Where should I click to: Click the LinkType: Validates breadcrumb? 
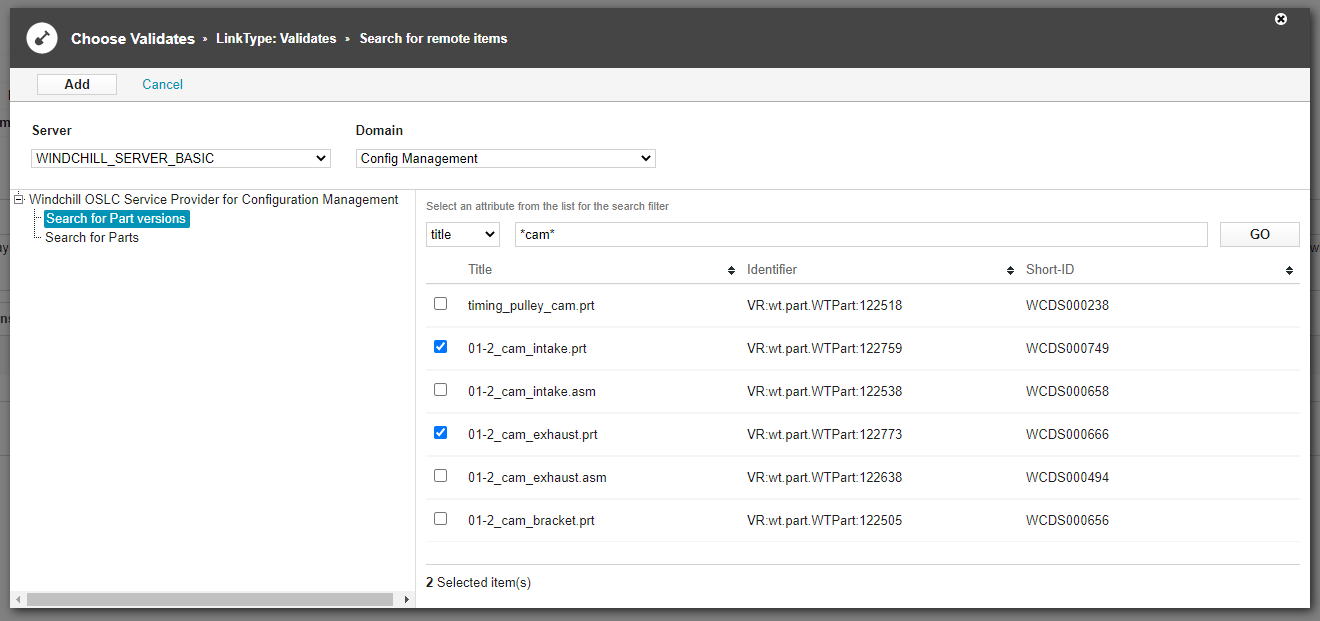[x=276, y=38]
